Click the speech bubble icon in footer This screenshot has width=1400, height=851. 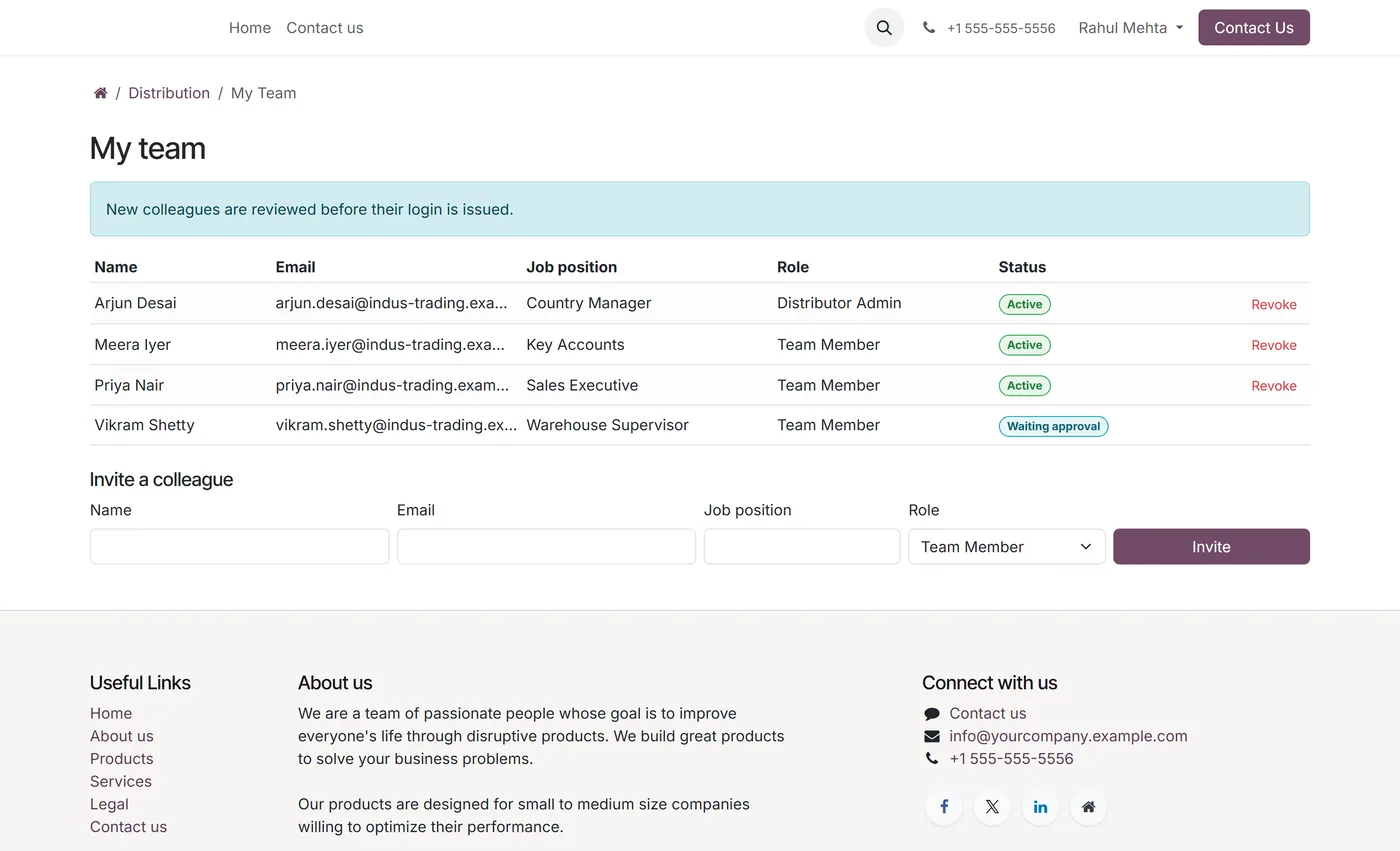[932, 714]
